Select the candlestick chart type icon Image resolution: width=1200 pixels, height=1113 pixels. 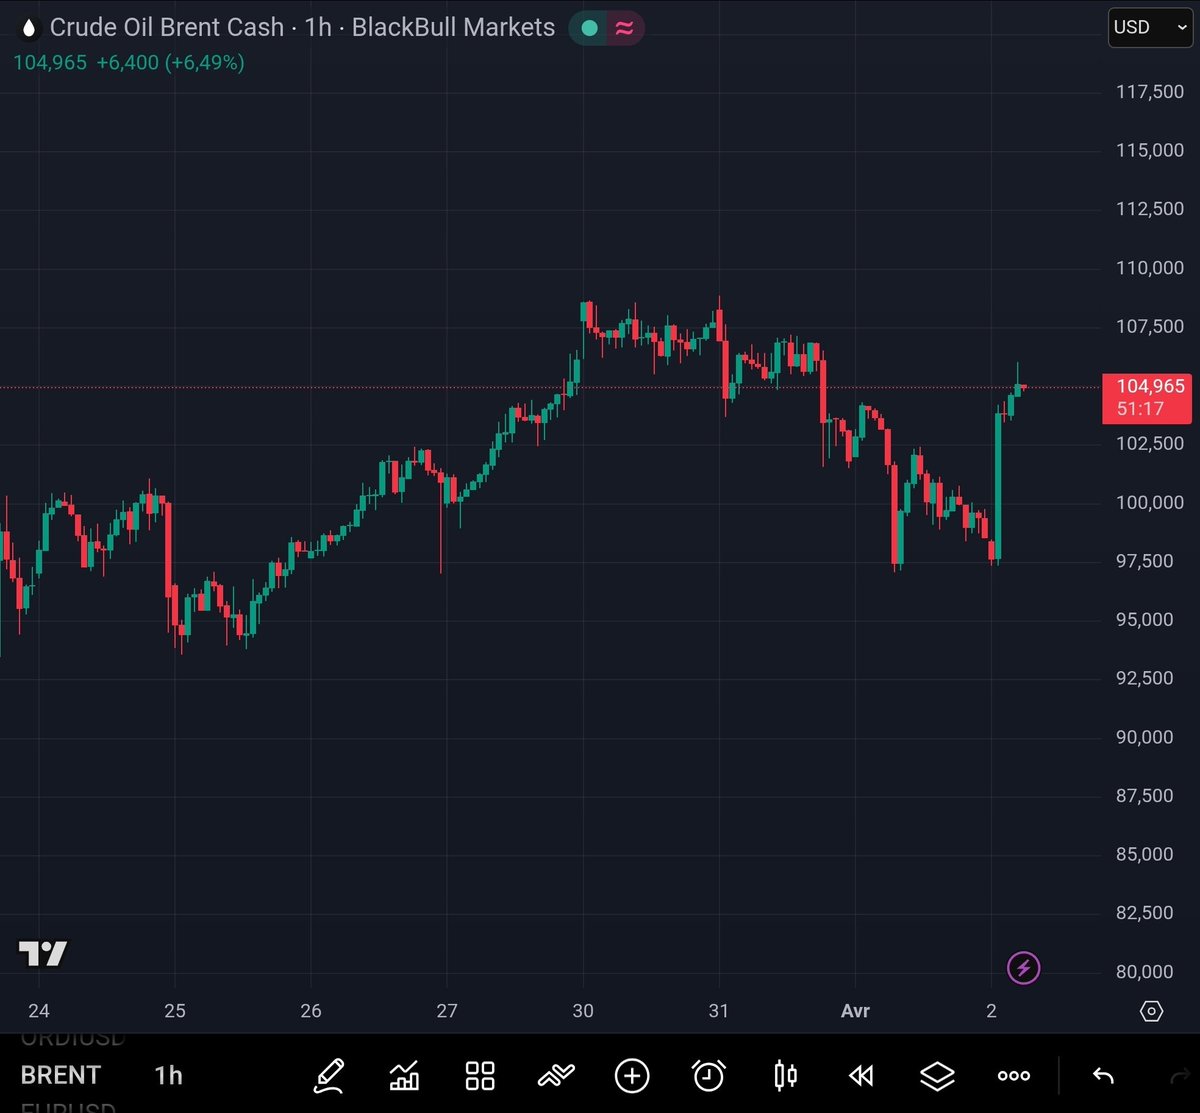click(x=785, y=1076)
